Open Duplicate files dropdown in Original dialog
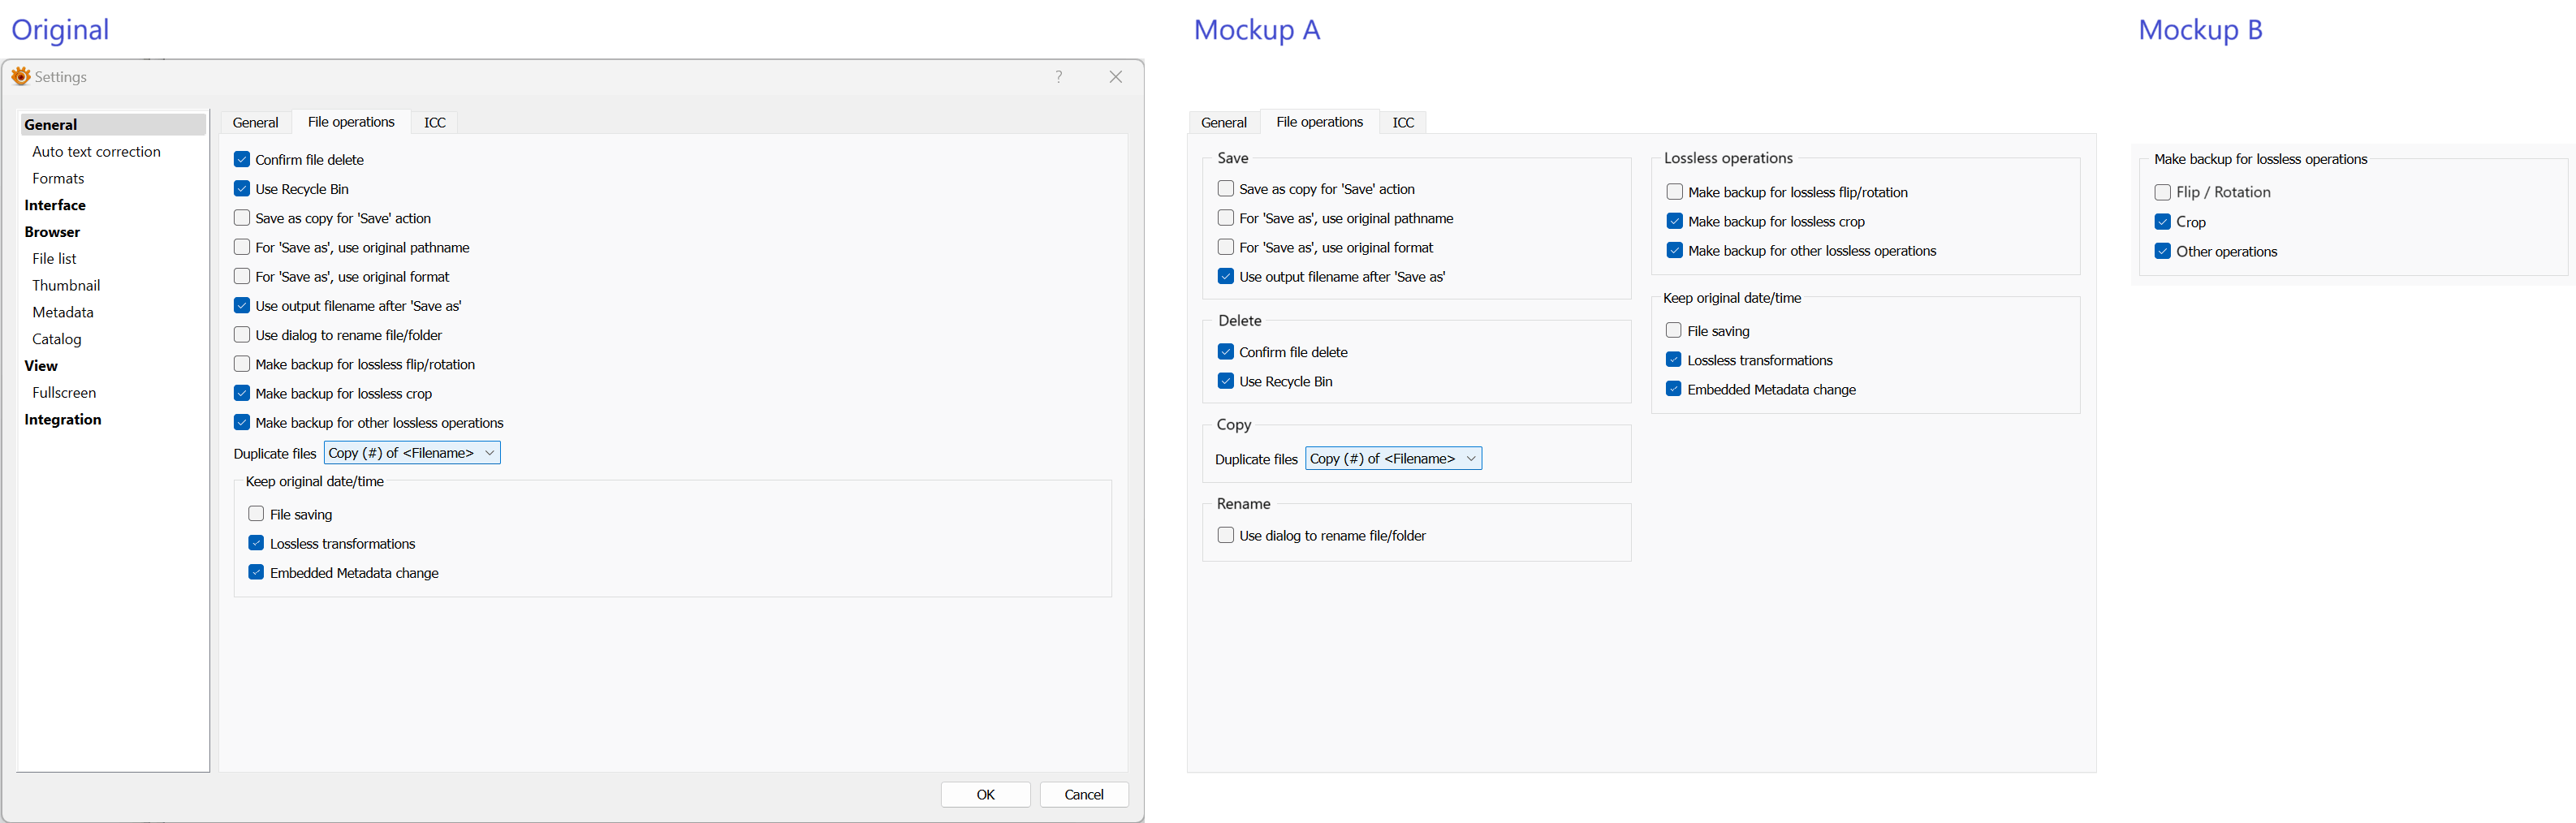 [x=412, y=453]
